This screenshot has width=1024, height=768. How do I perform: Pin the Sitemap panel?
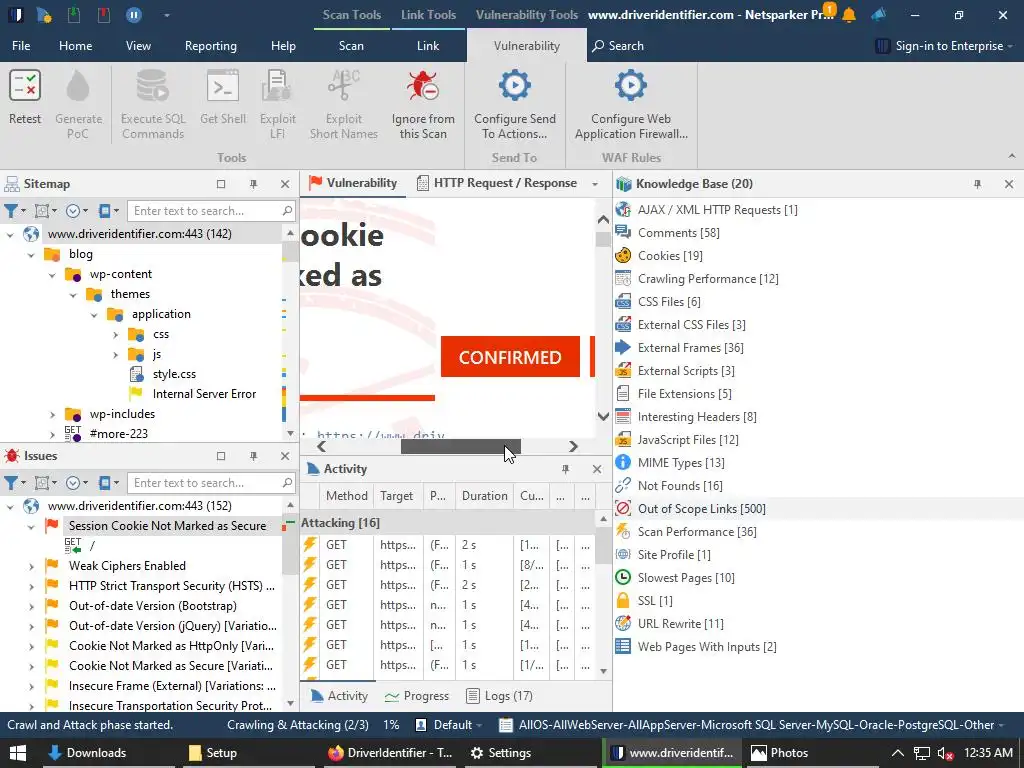tap(253, 184)
